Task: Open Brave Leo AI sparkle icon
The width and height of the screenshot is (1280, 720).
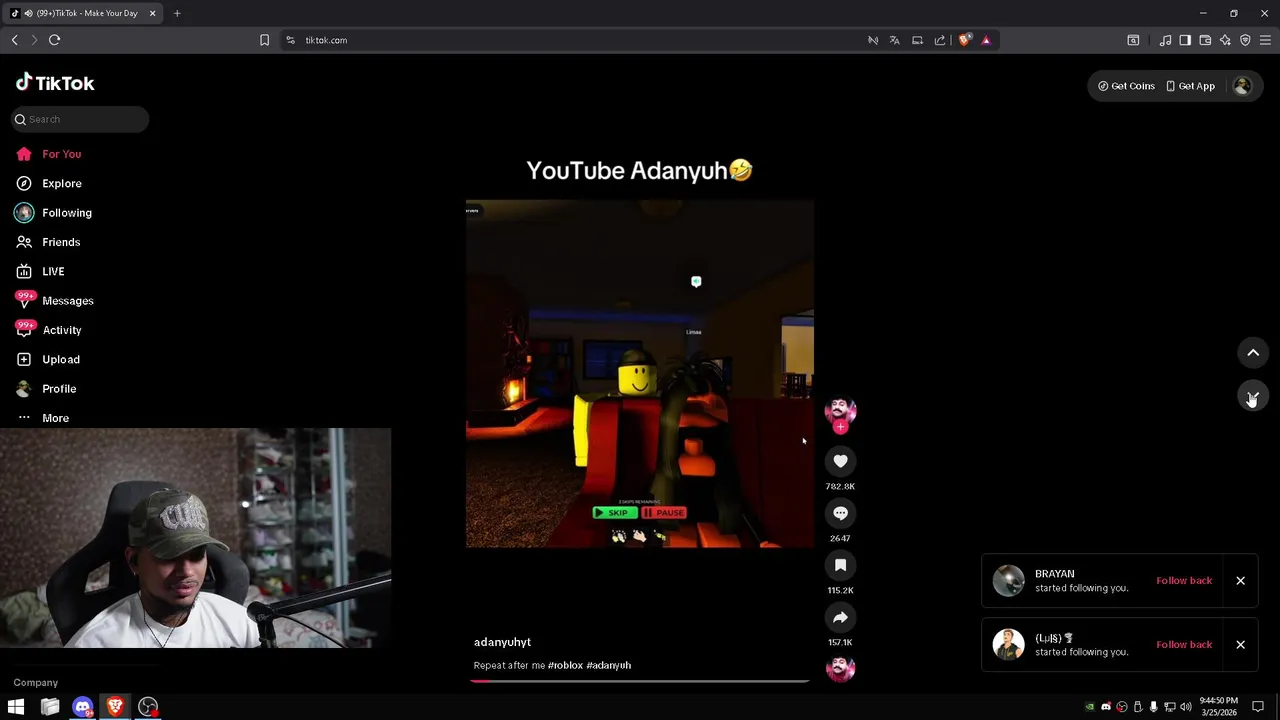Action: (x=1225, y=40)
